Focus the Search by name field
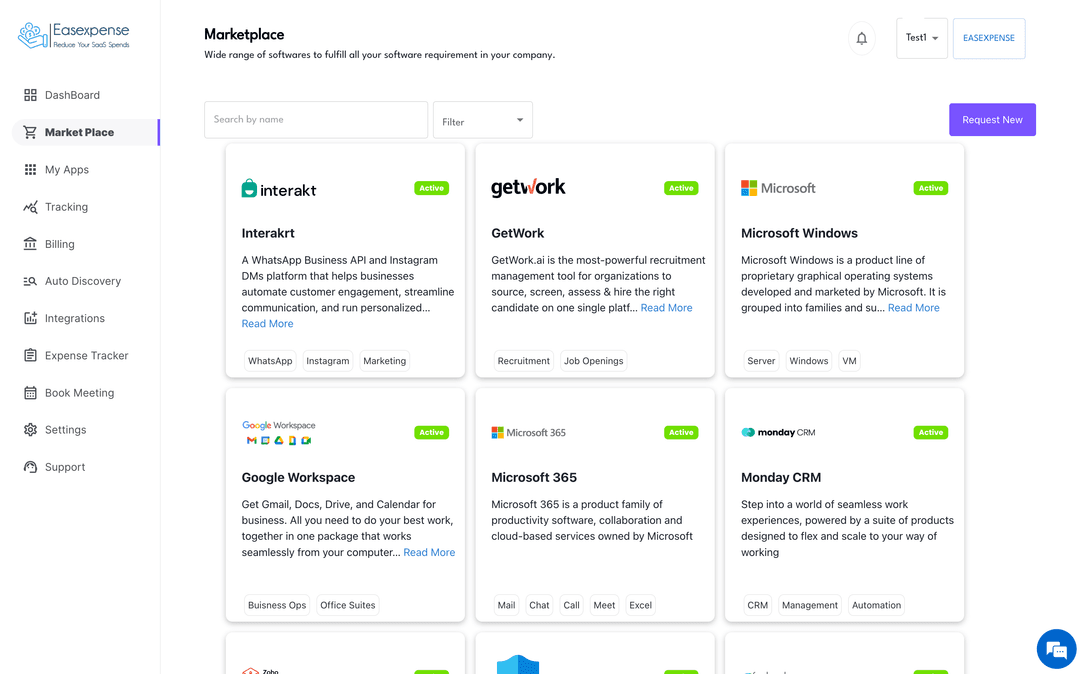The image size is (1080, 674). tap(316, 120)
